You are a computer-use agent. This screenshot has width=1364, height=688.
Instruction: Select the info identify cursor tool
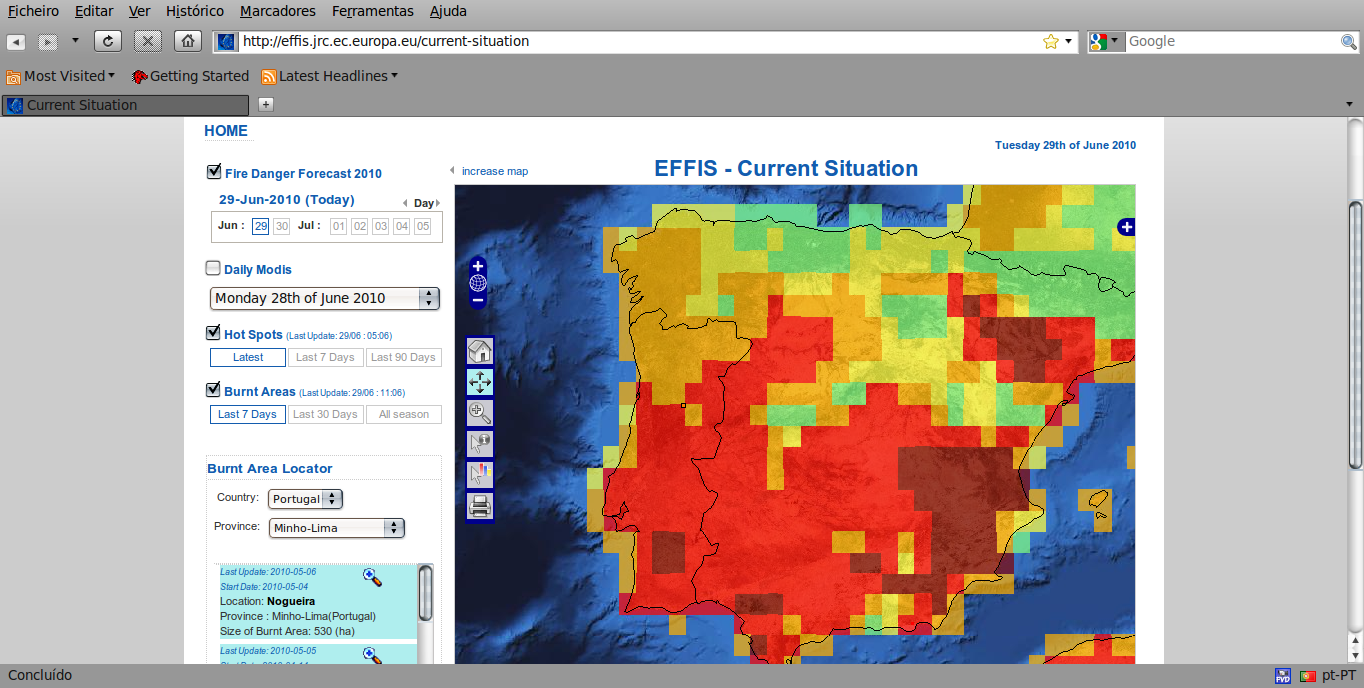pos(480,444)
